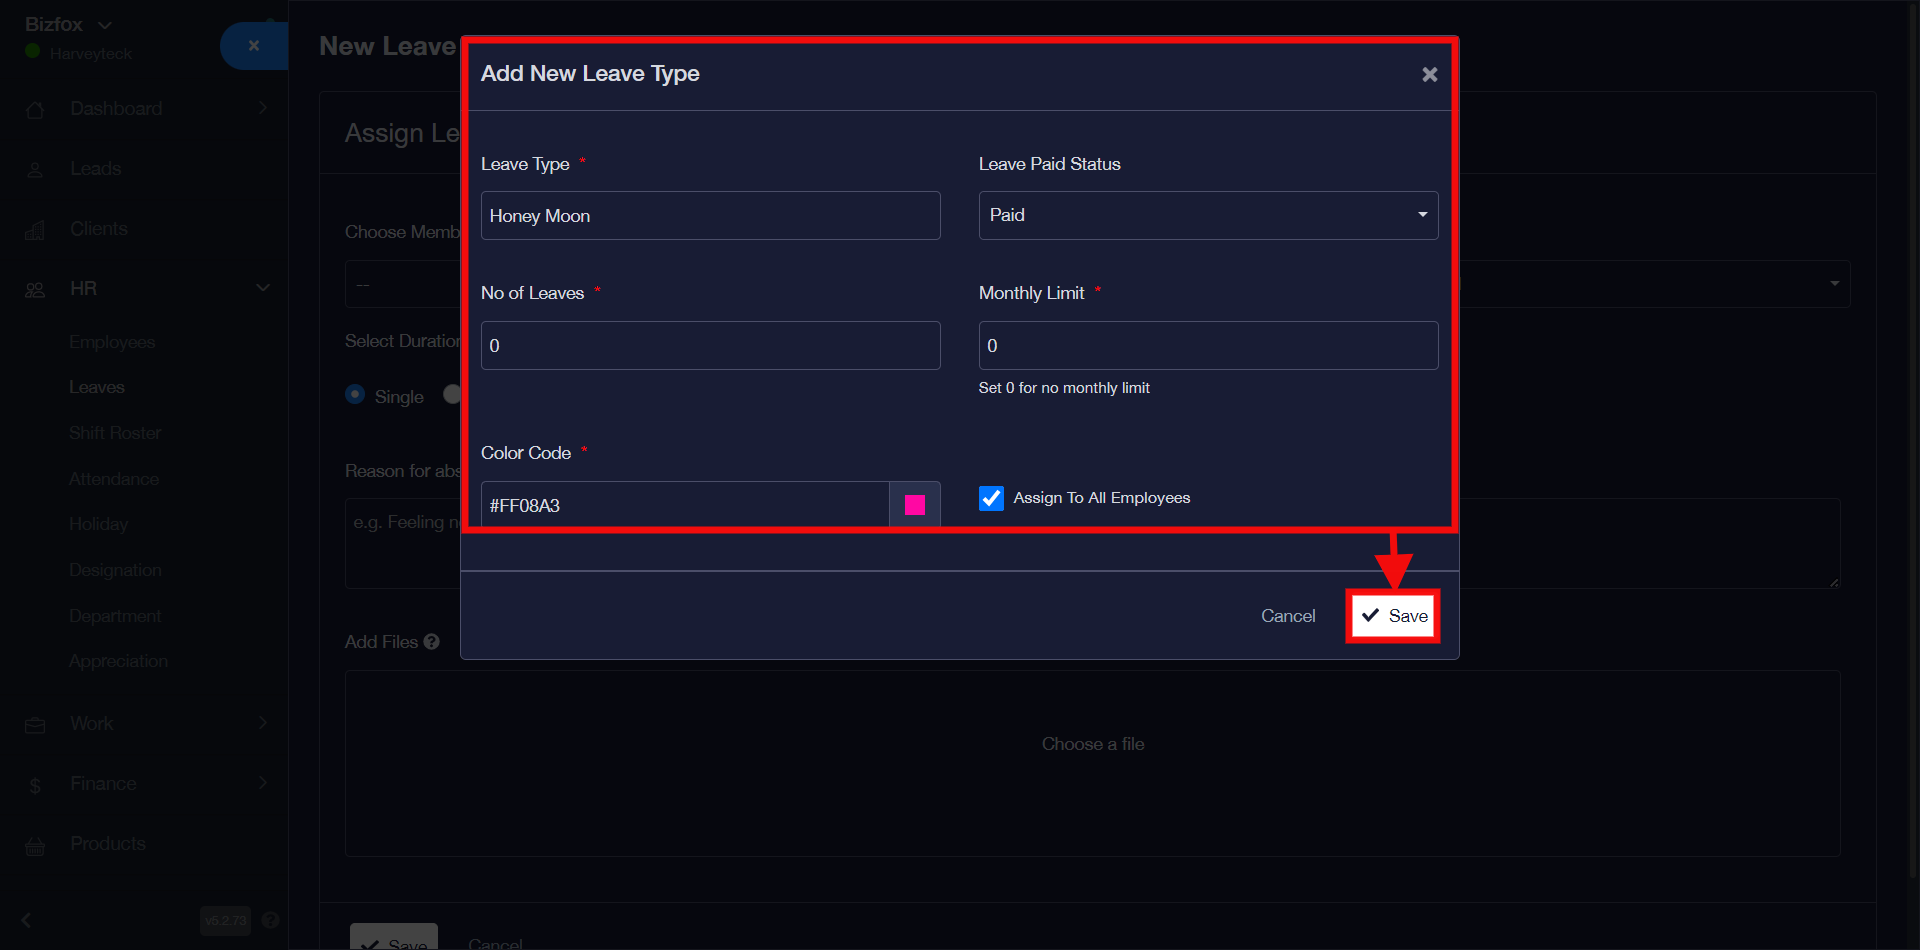
Task: Click the Leave Type input field
Action: click(710, 216)
